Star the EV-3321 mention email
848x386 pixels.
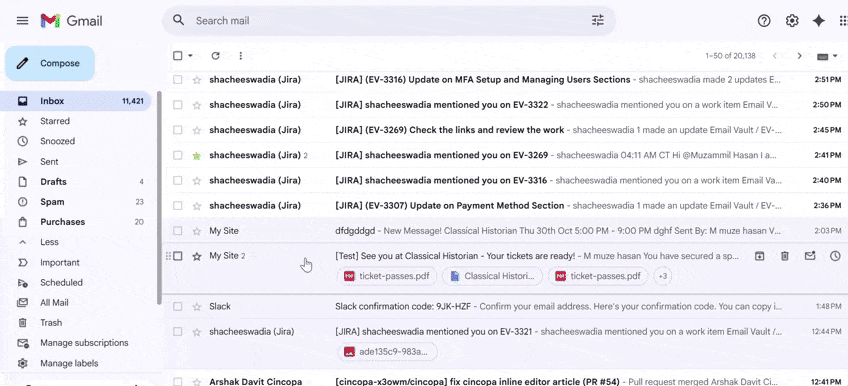[197, 331]
